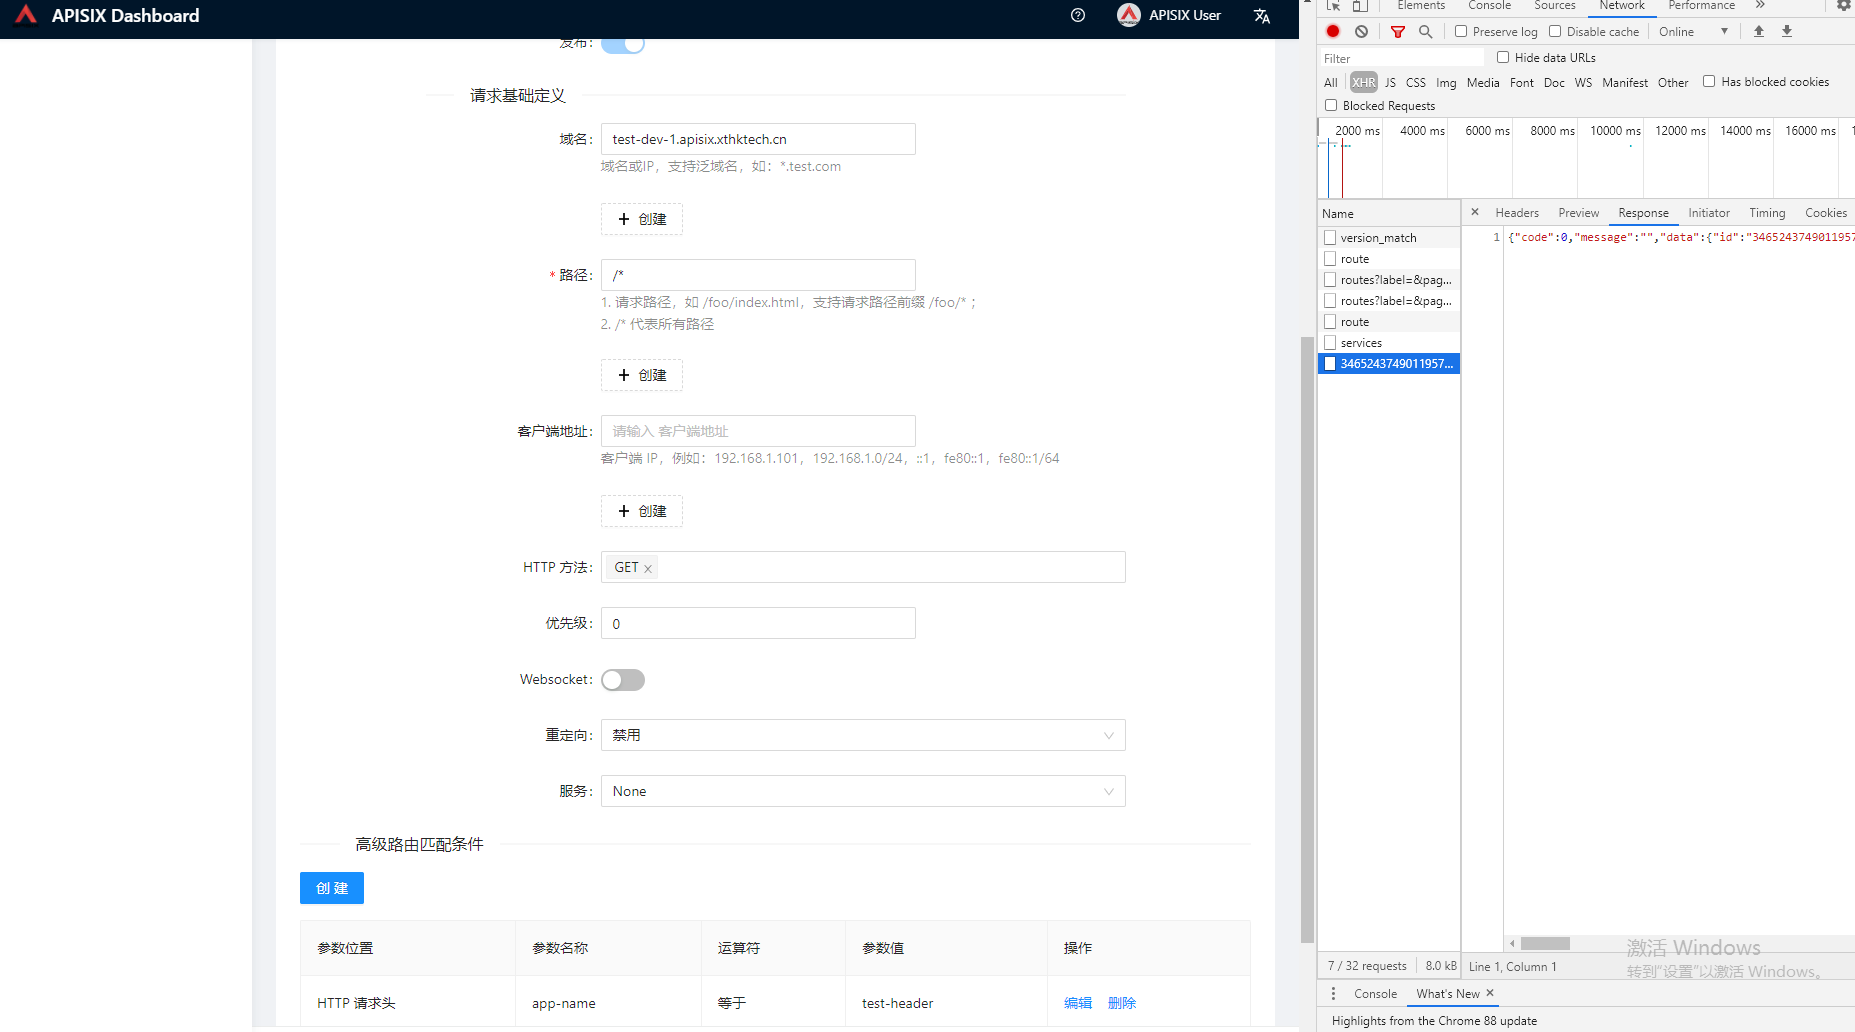
Task: Tick the Disable cache checkbox
Action: (1555, 32)
